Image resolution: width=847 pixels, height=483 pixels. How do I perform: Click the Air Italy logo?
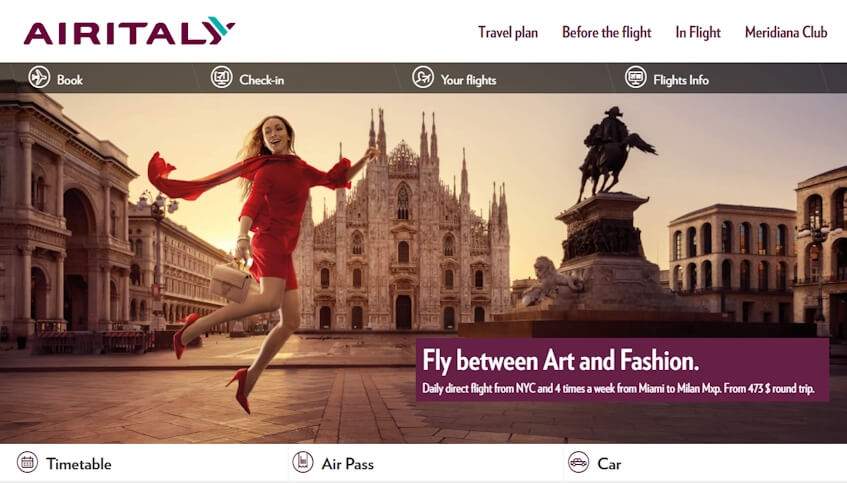click(130, 31)
